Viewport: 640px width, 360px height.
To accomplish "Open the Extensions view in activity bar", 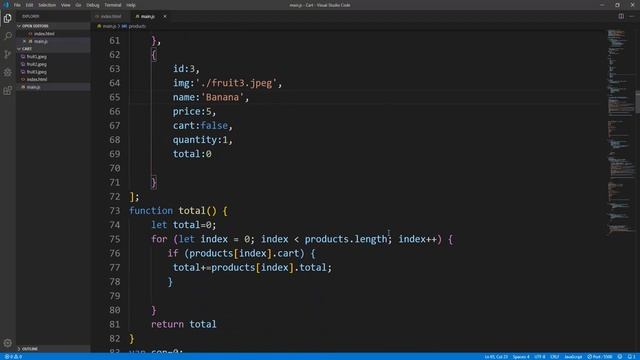I will click(7, 90).
